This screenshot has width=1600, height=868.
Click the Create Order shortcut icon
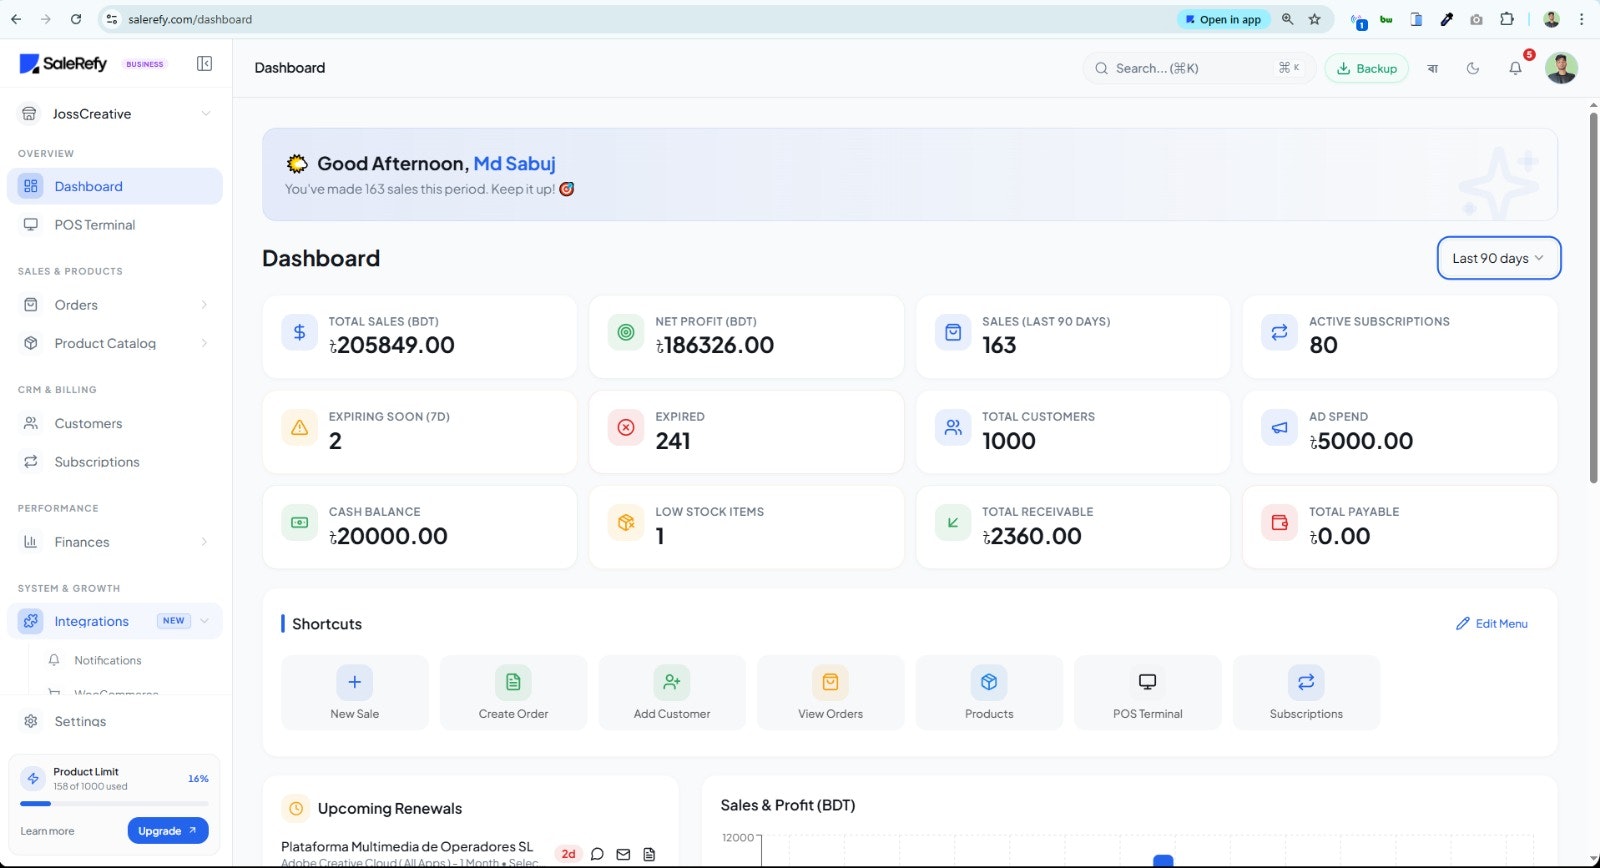pos(513,682)
